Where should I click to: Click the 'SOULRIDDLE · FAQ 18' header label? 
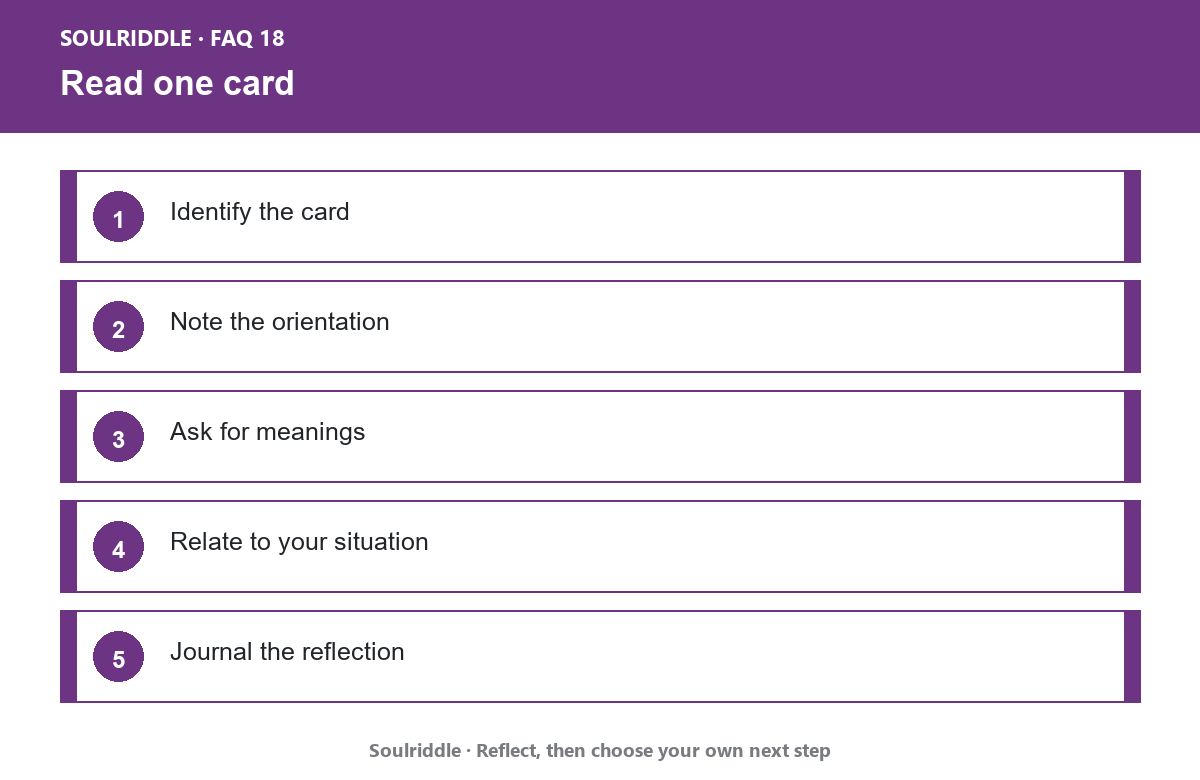[x=172, y=39]
